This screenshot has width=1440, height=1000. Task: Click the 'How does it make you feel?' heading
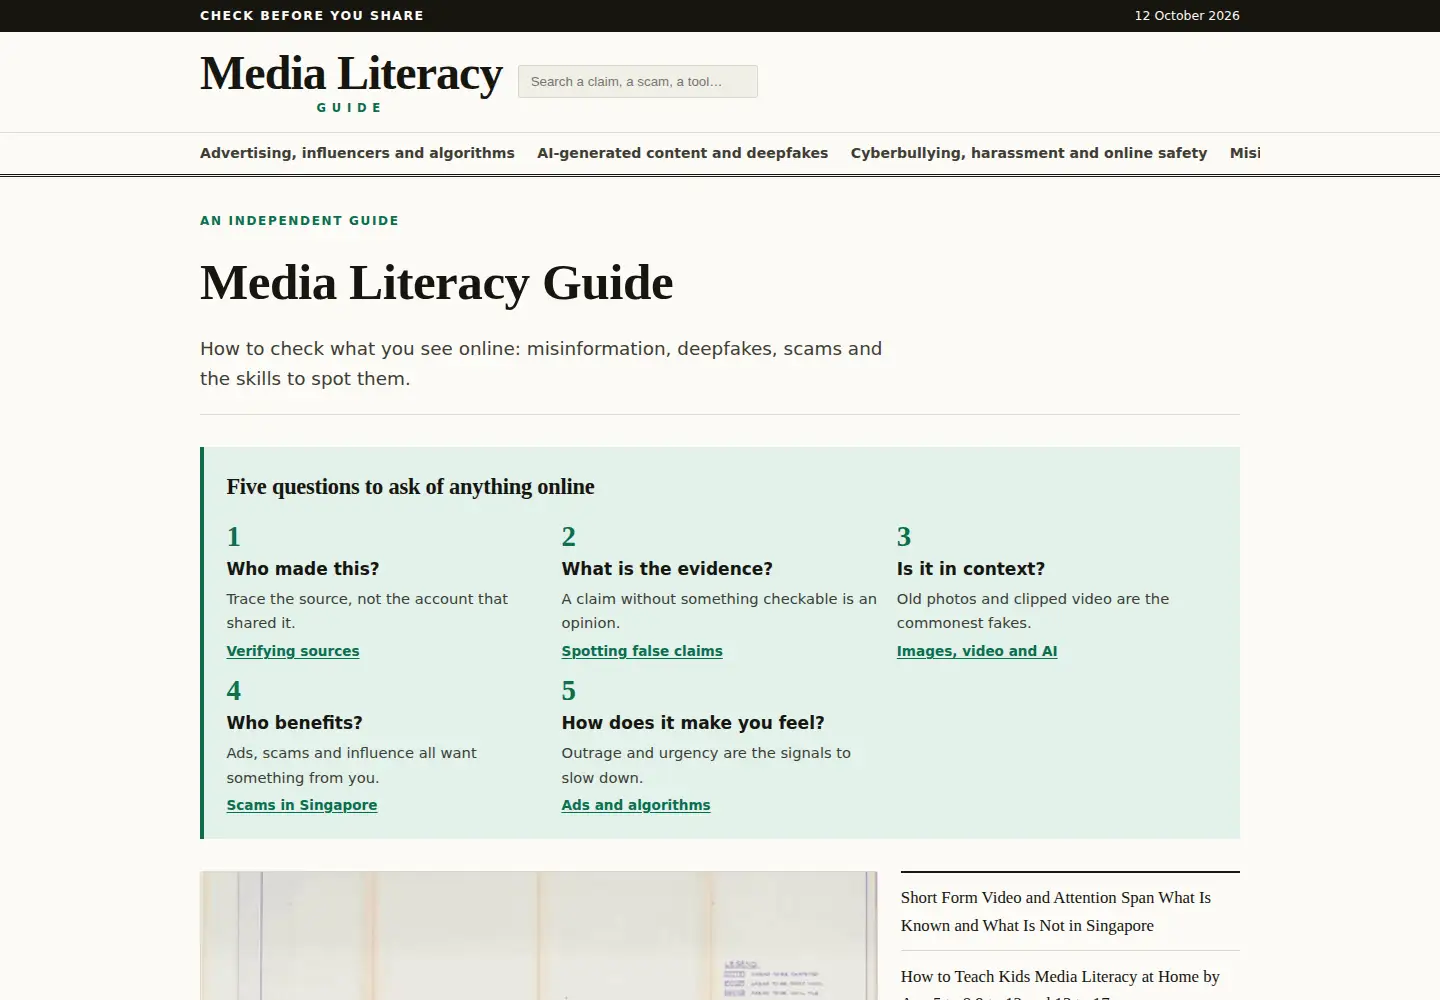[693, 723]
